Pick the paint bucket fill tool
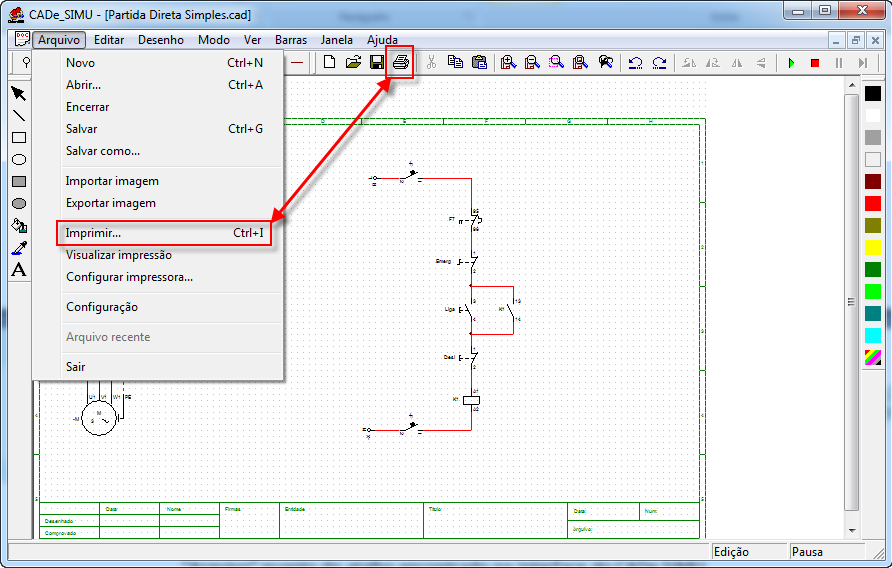This screenshot has height=568, width=892. click(x=18, y=226)
